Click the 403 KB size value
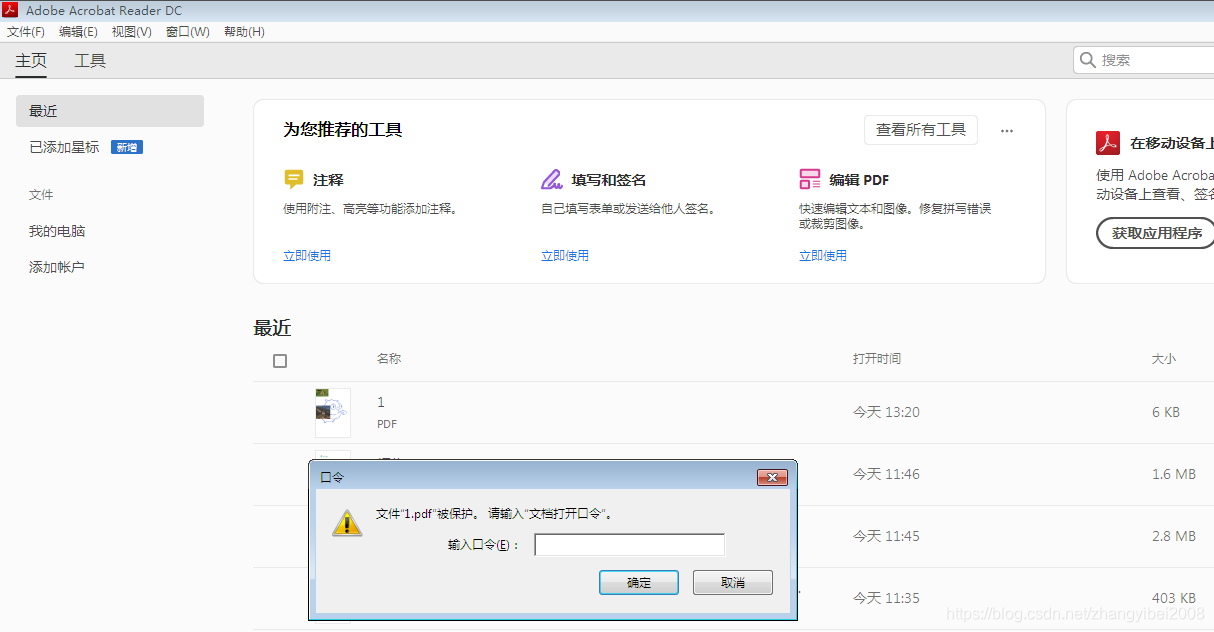 coord(1172,598)
